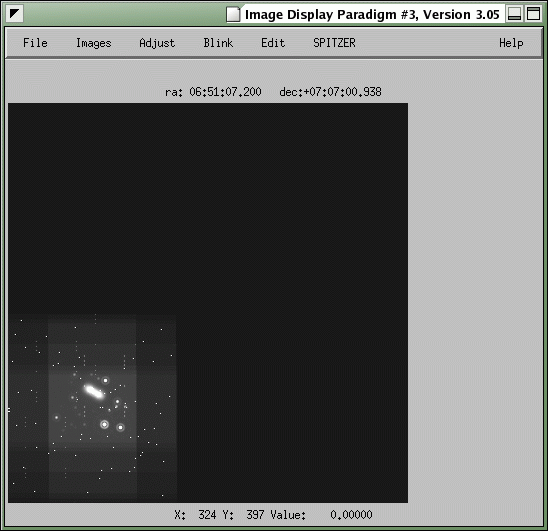Click the bright elongated galaxy in the image
This screenshot has height=531, width=548.
point(94,392)
